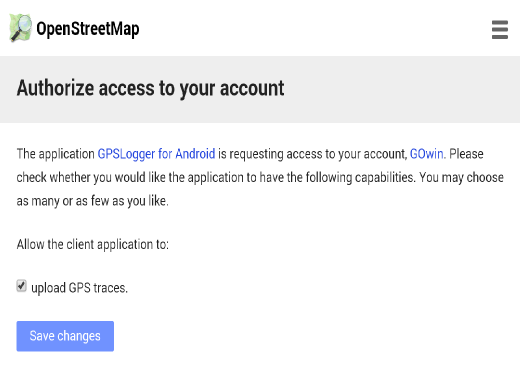View the GOwin account profile link
The height and width of the screenshot is (390, 520).
point(426,154)
